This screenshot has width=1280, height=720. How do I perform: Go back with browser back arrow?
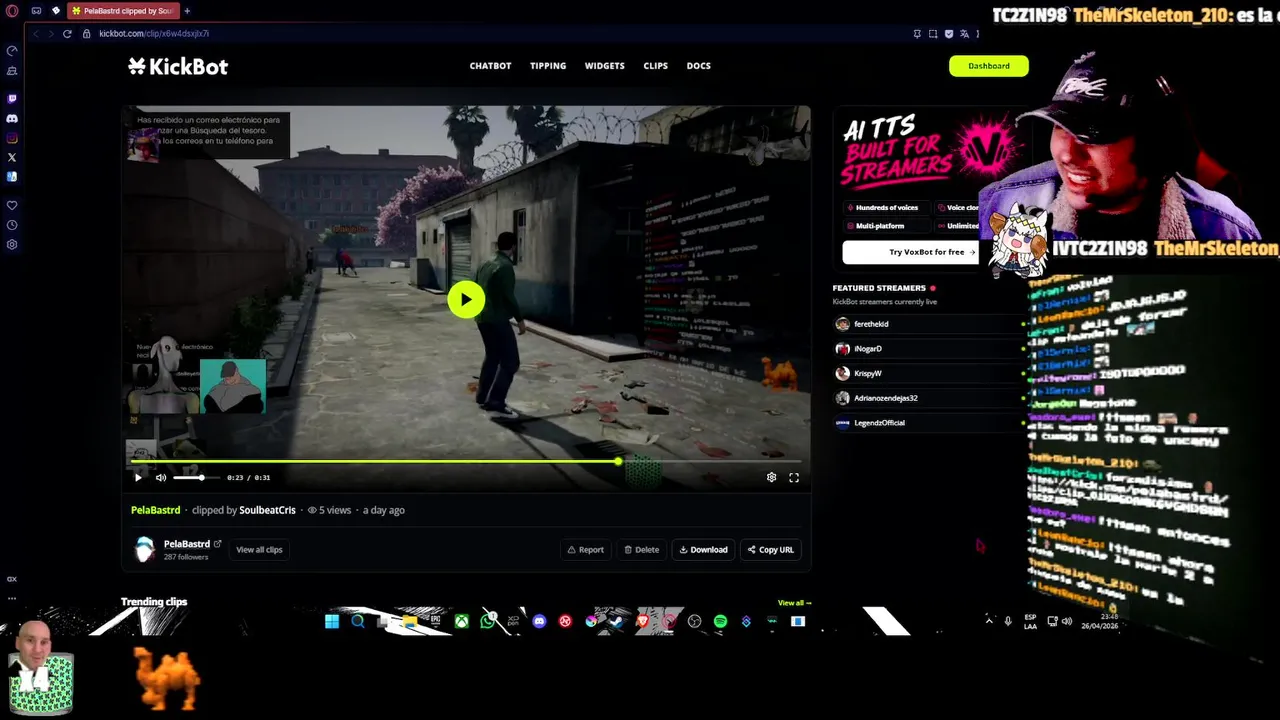pos(36,33)
